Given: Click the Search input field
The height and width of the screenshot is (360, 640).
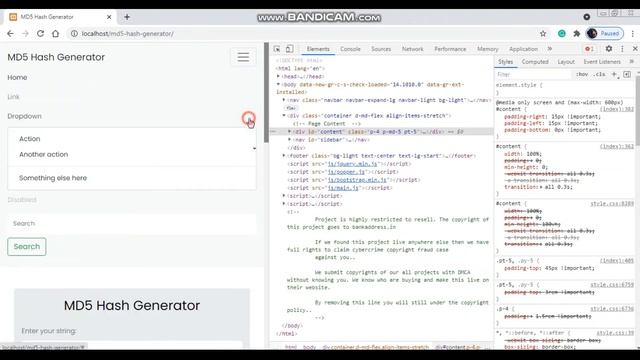Looking at the screenshot, I should [x=132, y=224].
